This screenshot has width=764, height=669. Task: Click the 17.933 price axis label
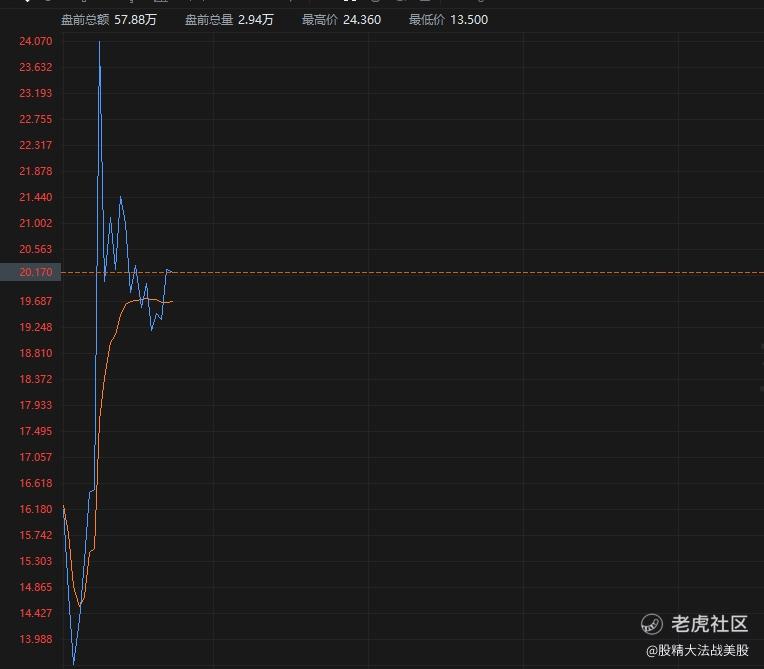click(36, 405)
